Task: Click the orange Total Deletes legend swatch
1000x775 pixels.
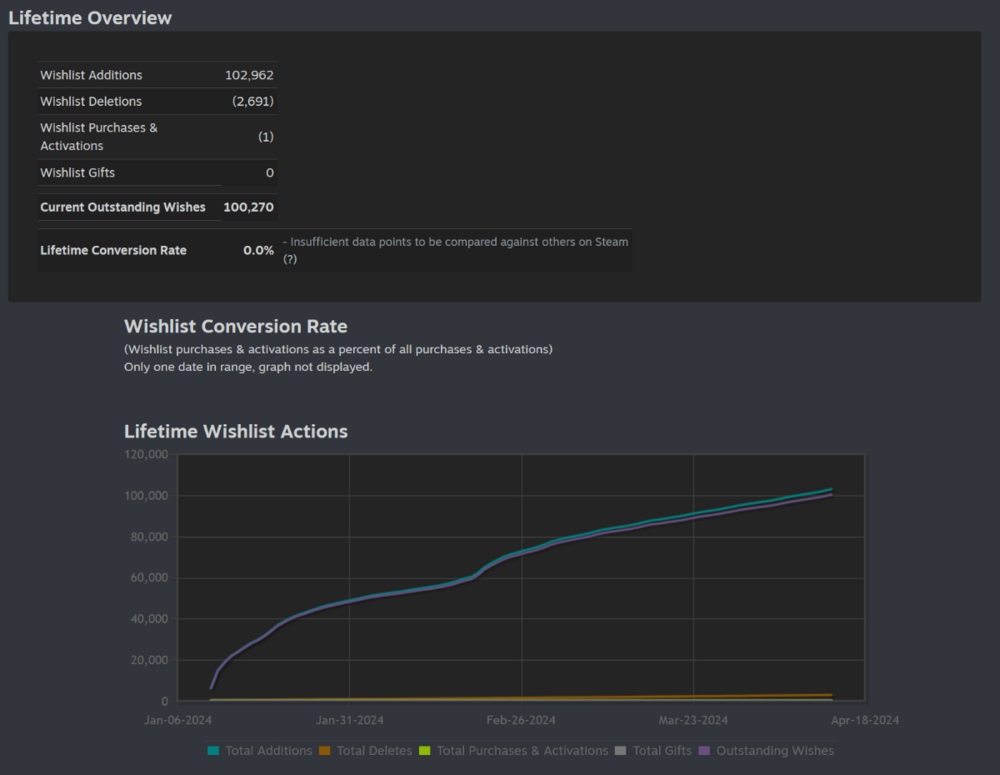Action: 325,751
